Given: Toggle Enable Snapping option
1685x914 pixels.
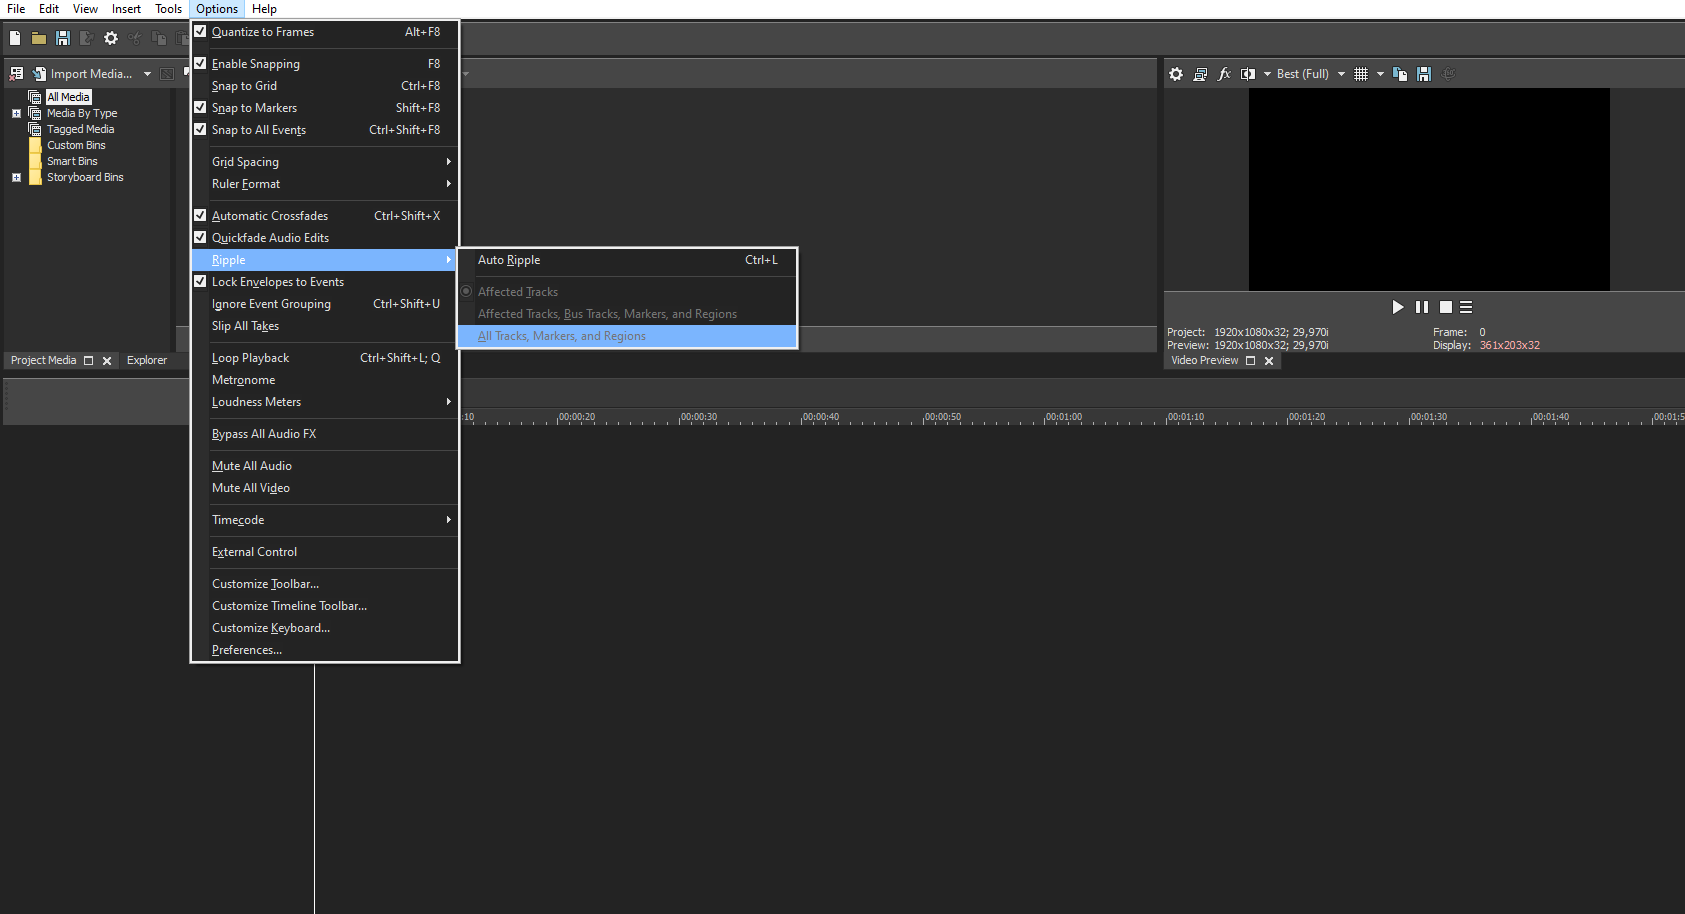Looking at the screenshot, I should (325, 64).
